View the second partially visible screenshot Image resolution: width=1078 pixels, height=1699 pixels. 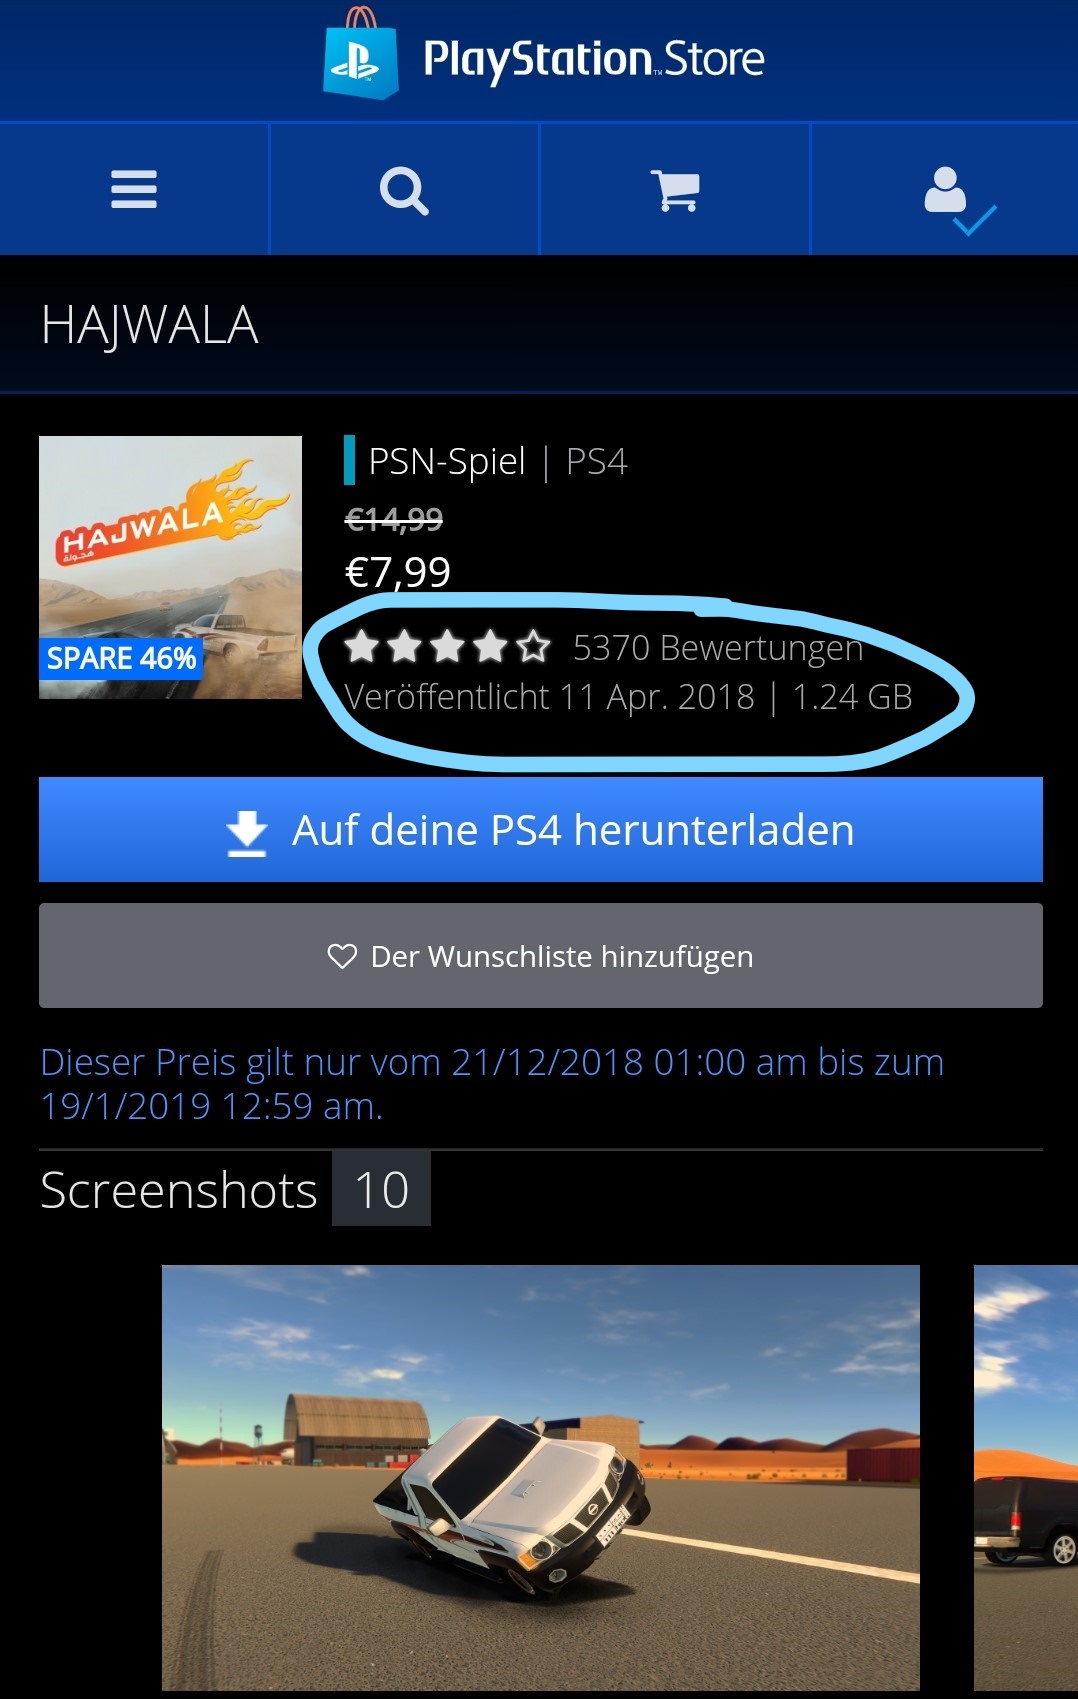(1026, 1478)
